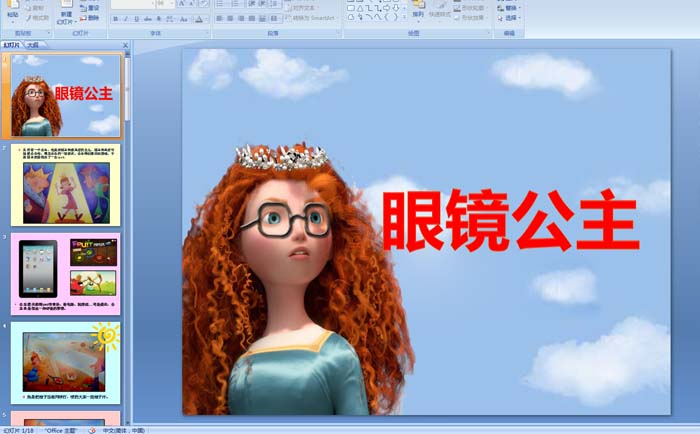Switch to the Outline (大纲) pane tab
Screen dimensions: 700x434
[33, 45]
